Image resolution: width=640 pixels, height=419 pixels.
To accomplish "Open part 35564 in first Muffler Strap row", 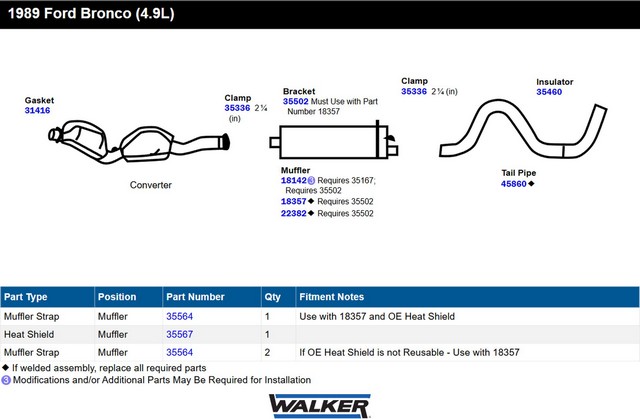I will [180, 316].
